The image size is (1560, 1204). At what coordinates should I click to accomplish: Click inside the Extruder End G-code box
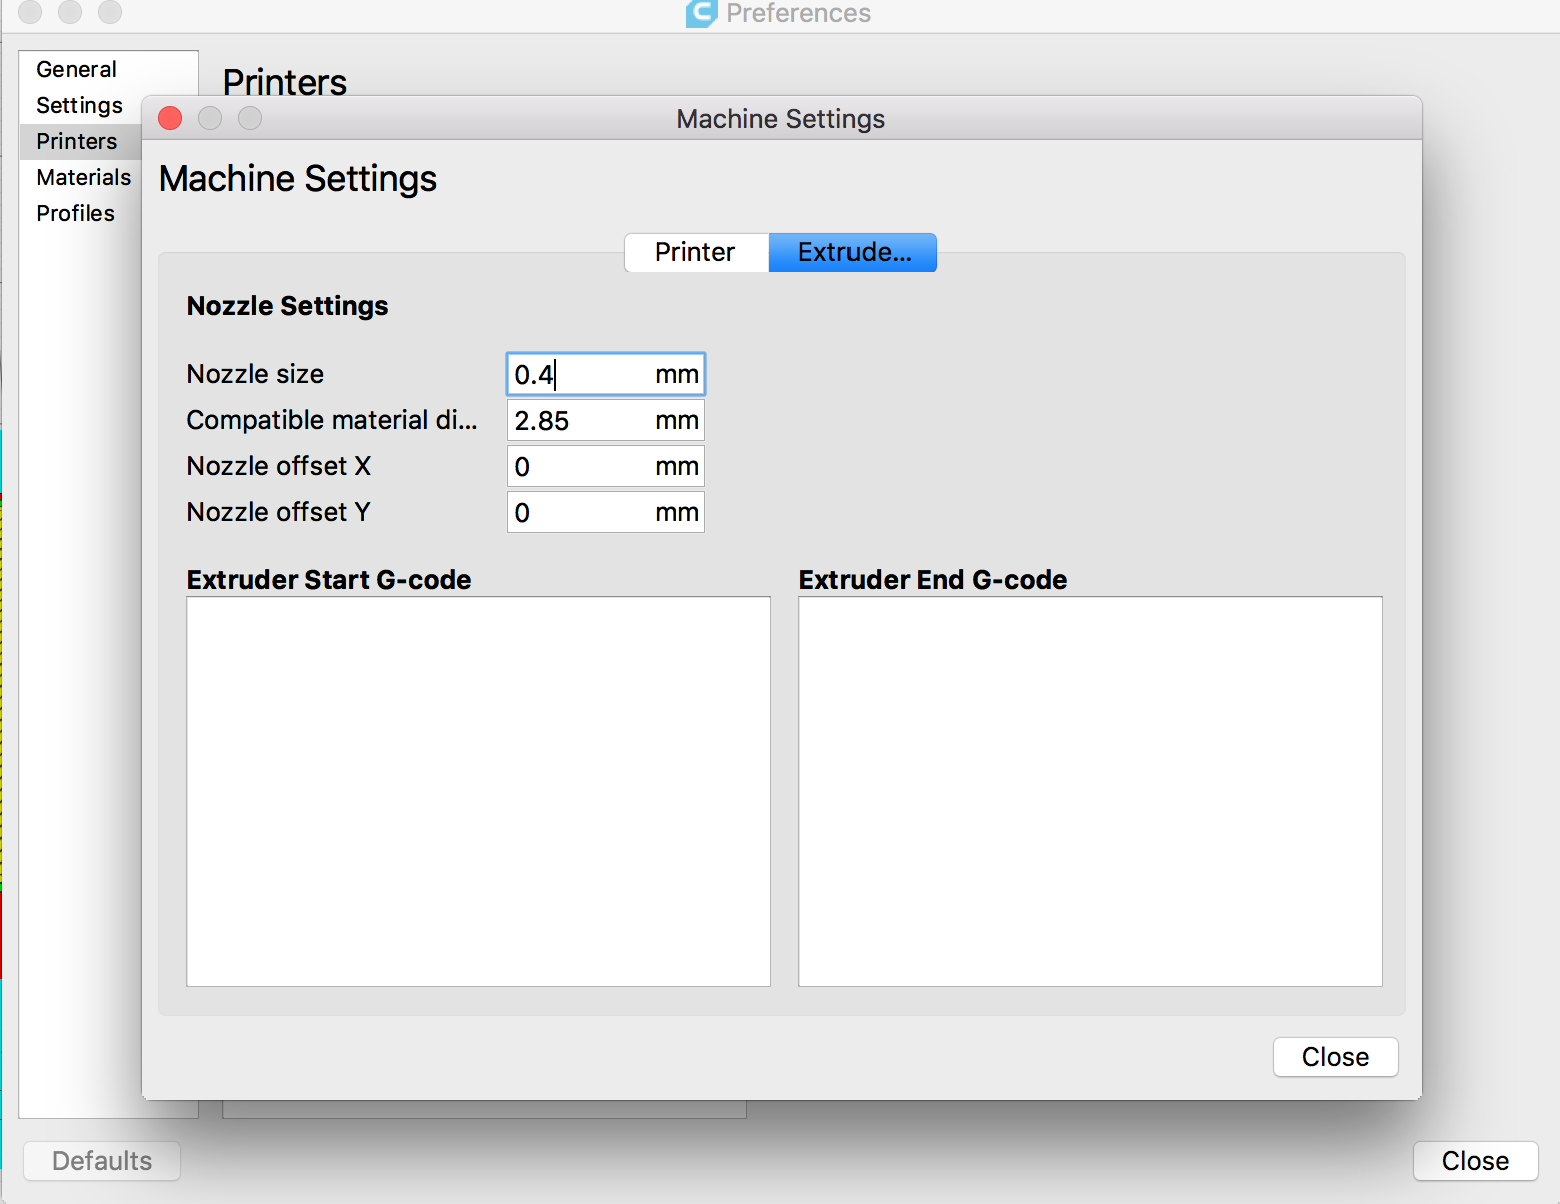1090,790
